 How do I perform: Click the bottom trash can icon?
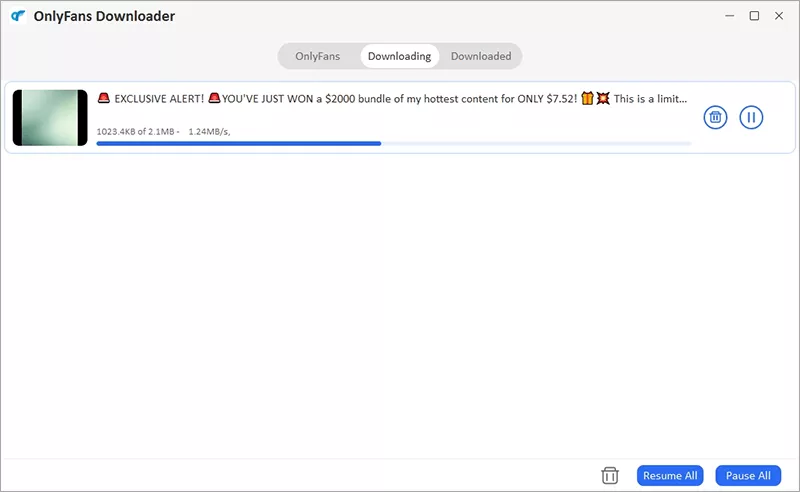pyautogui.click(x=610, y=475)
